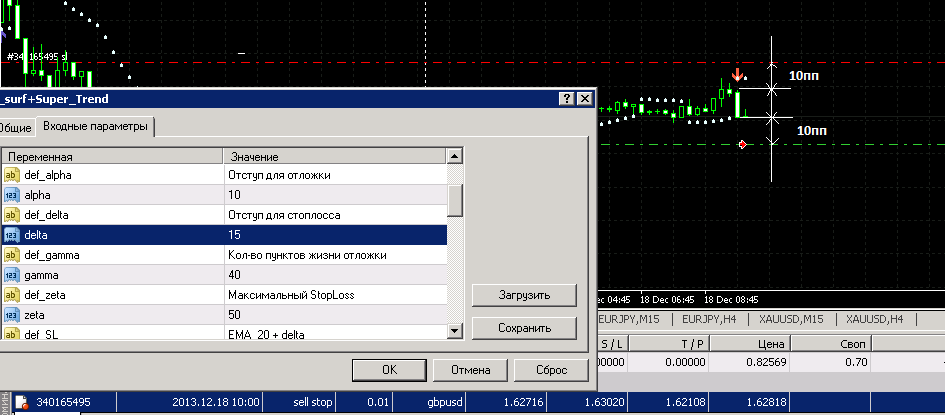Confirm the dialog with OK
The width and height of the screenshot is (945, 415).
point(389,370)
